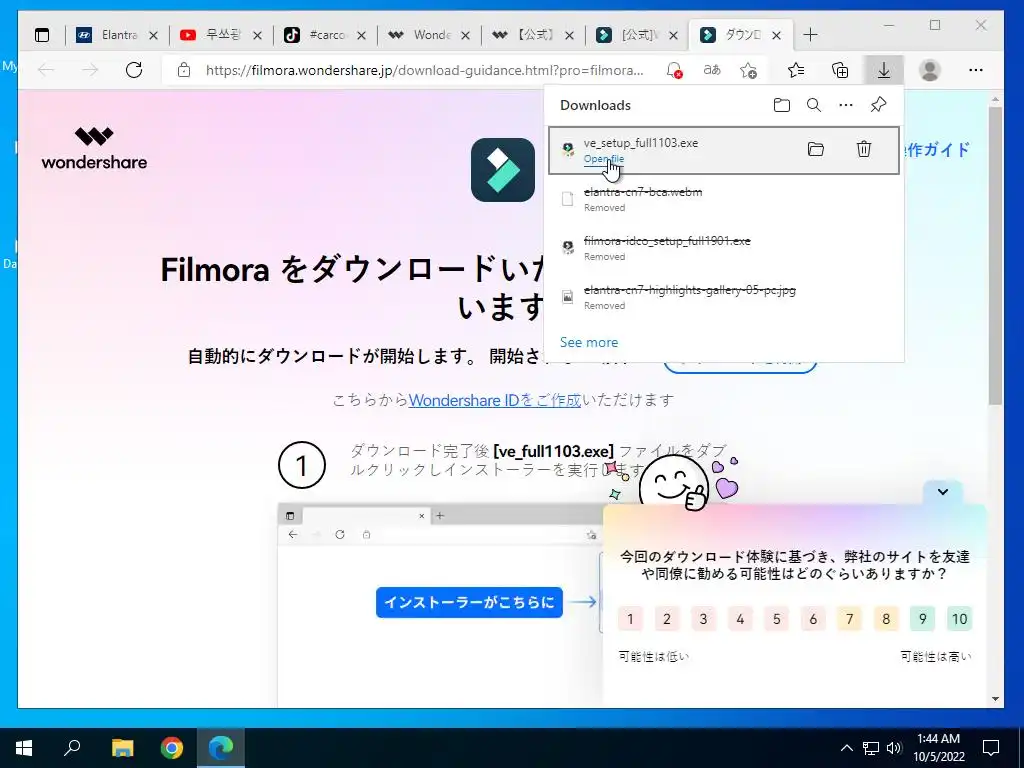Rate likelihood 6 in survey
Viewport: 1024px width, 768px height.
813,618
